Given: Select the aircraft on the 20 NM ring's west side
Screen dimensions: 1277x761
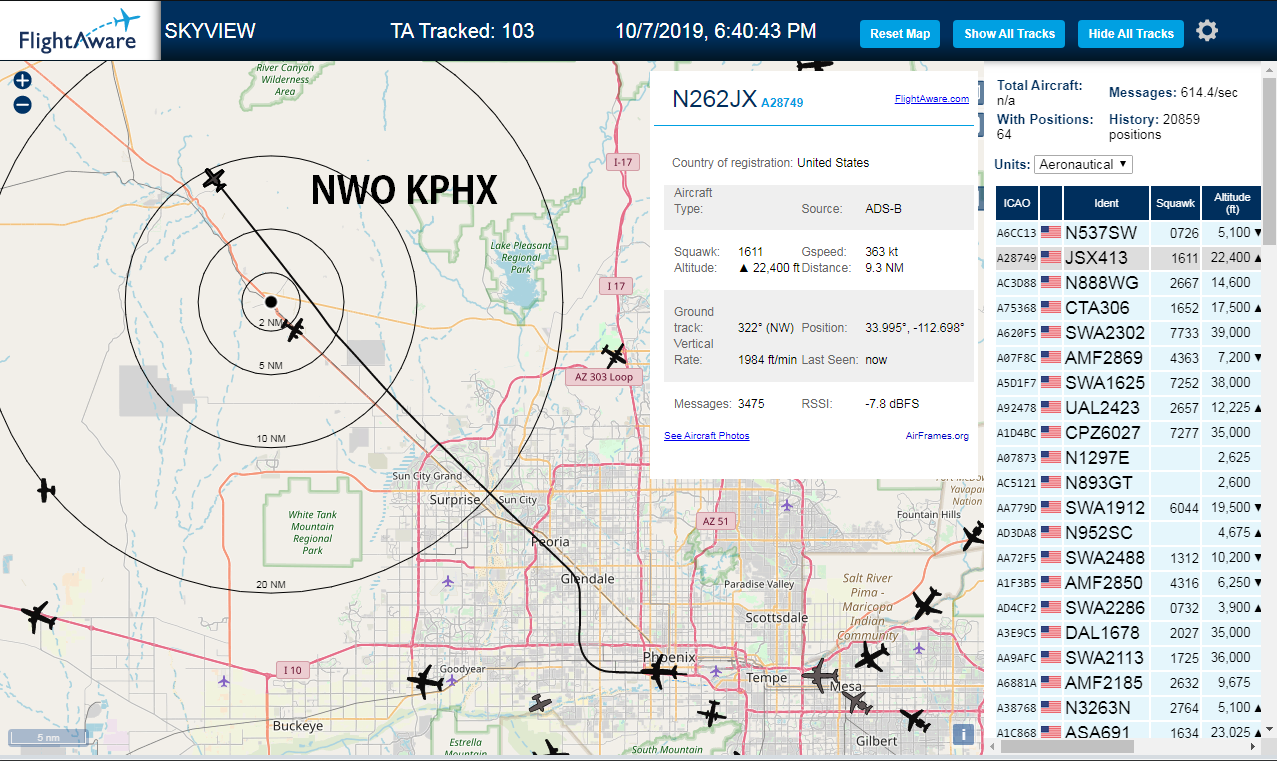Looking at the screenshot, I should point(46,490).
